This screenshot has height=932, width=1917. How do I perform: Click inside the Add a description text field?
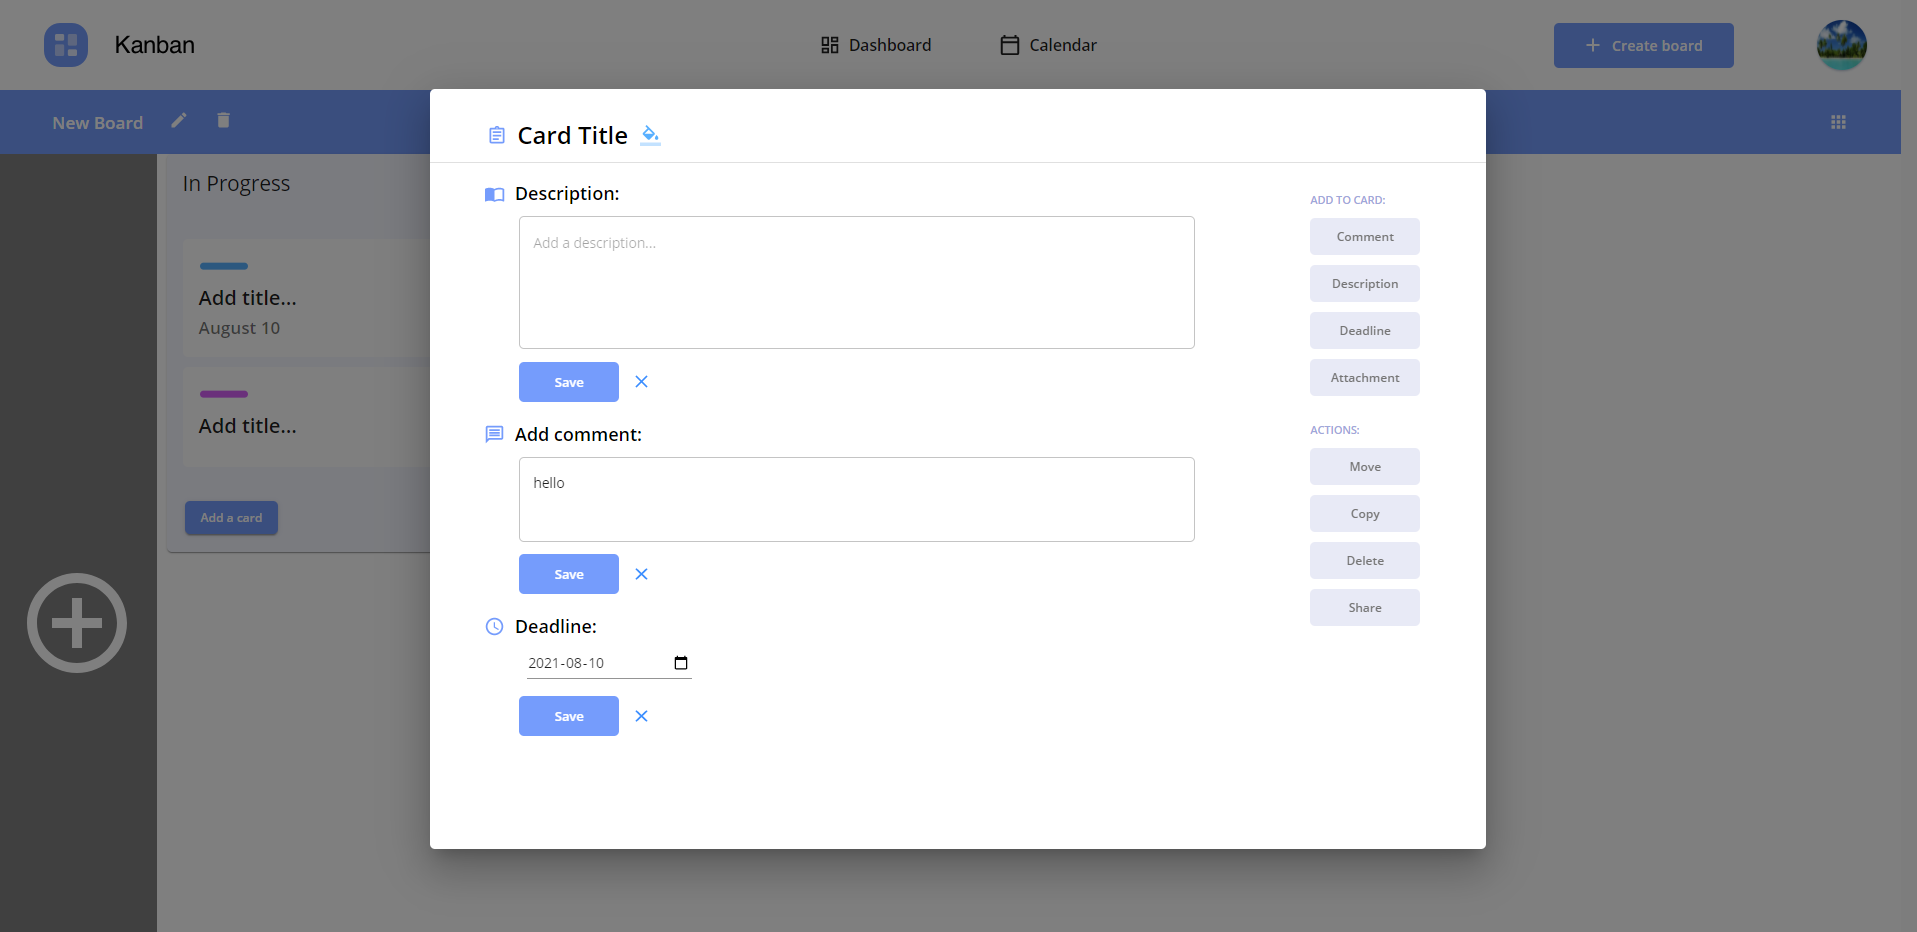click(855, 282)
